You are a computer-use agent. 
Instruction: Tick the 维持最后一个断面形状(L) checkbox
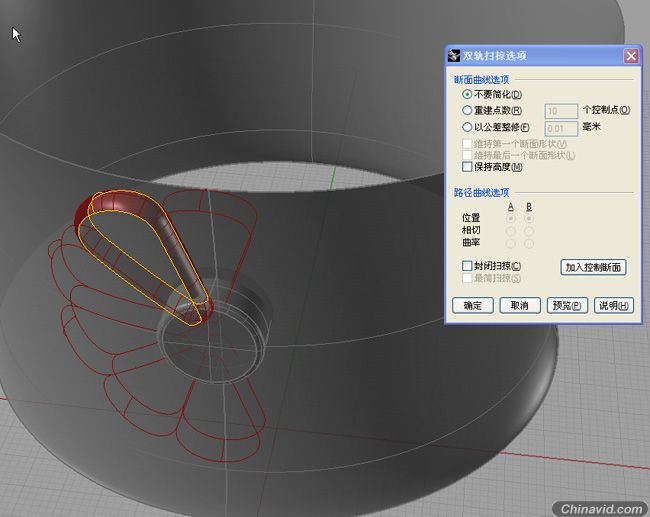coord(467,155)
